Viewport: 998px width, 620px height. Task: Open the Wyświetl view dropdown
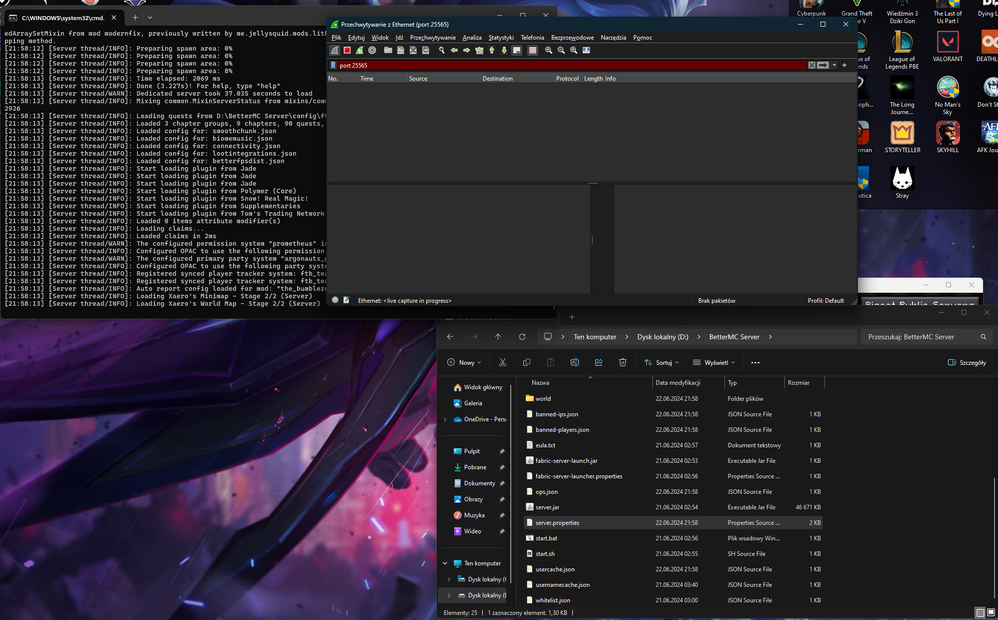point(714,362)
